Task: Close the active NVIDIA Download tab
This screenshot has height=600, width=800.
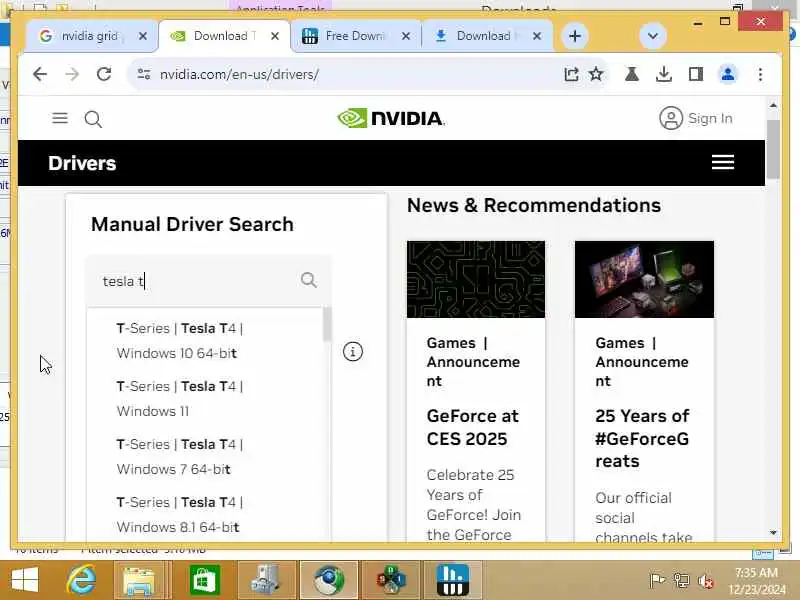Action: [x=274, y=36]
